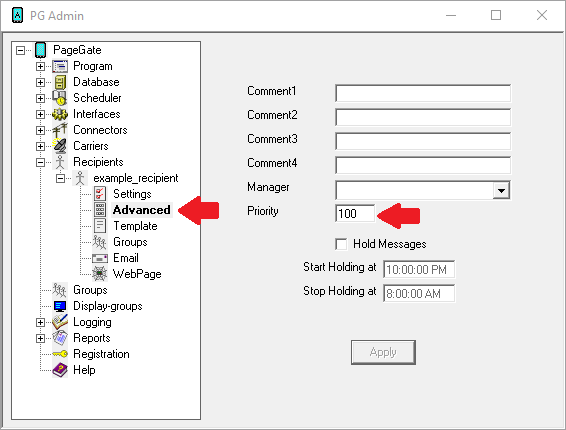566x430 pixels.
Task: Select the Recipients label
Action: pos(98,162)
